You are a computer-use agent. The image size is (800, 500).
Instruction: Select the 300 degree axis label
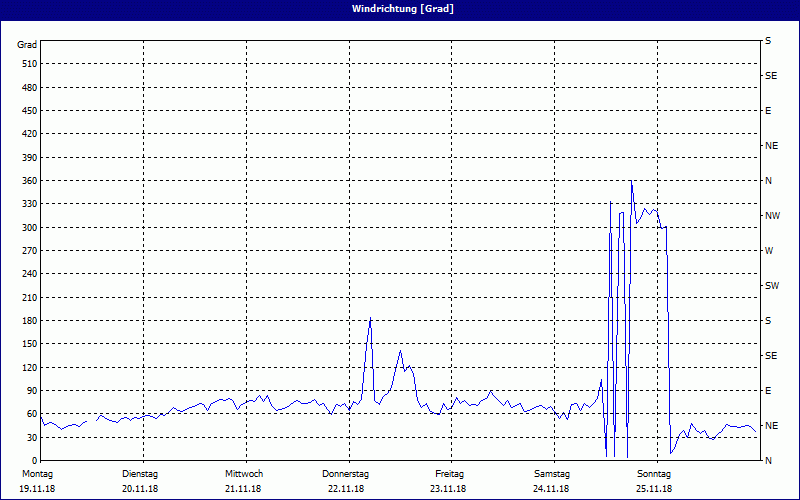click(30, 228)
